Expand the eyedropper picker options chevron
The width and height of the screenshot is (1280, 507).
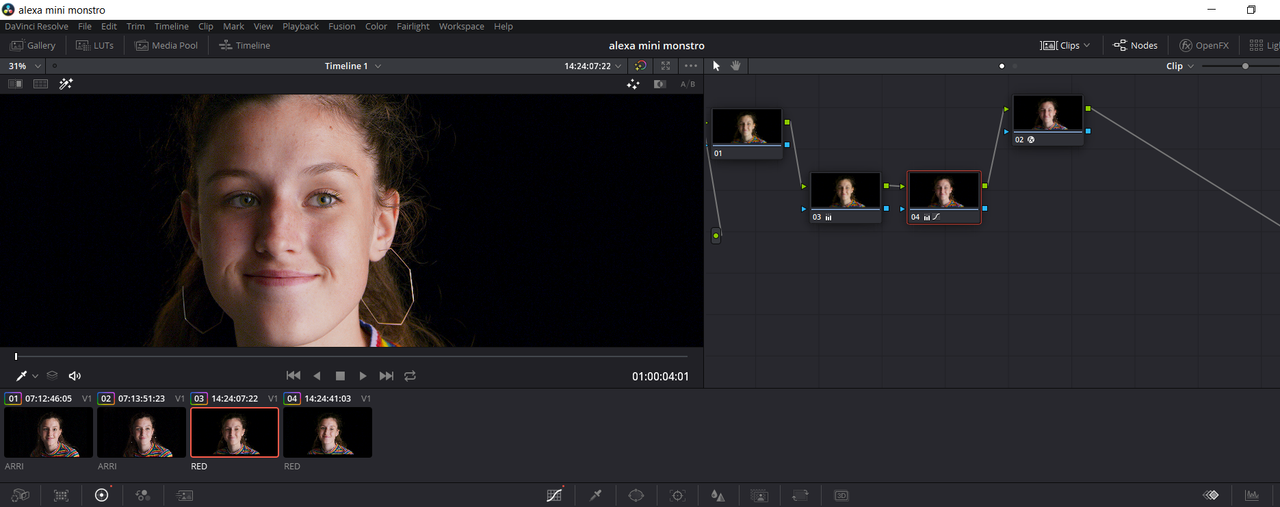35,376
